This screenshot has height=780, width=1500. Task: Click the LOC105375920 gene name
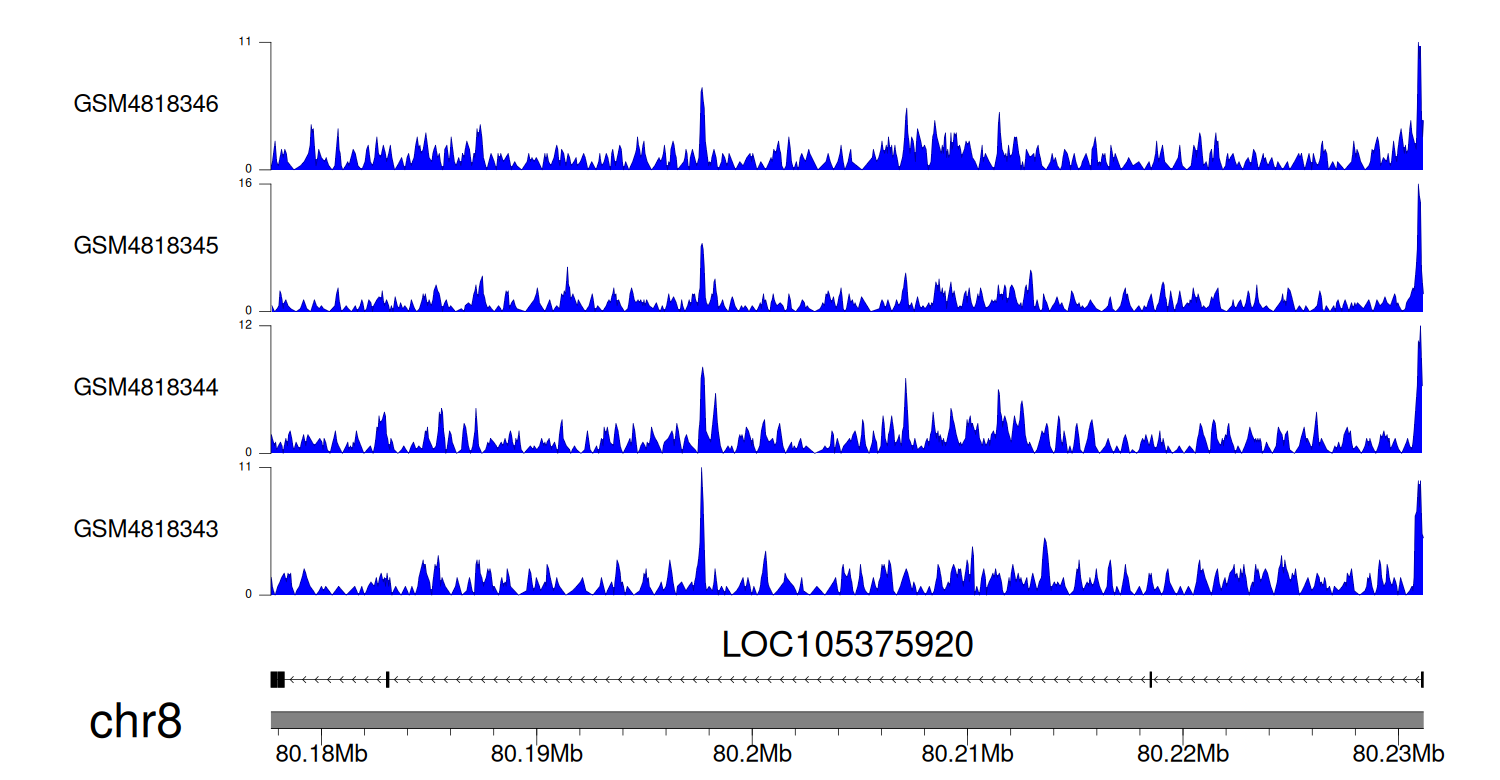(847, 645)
